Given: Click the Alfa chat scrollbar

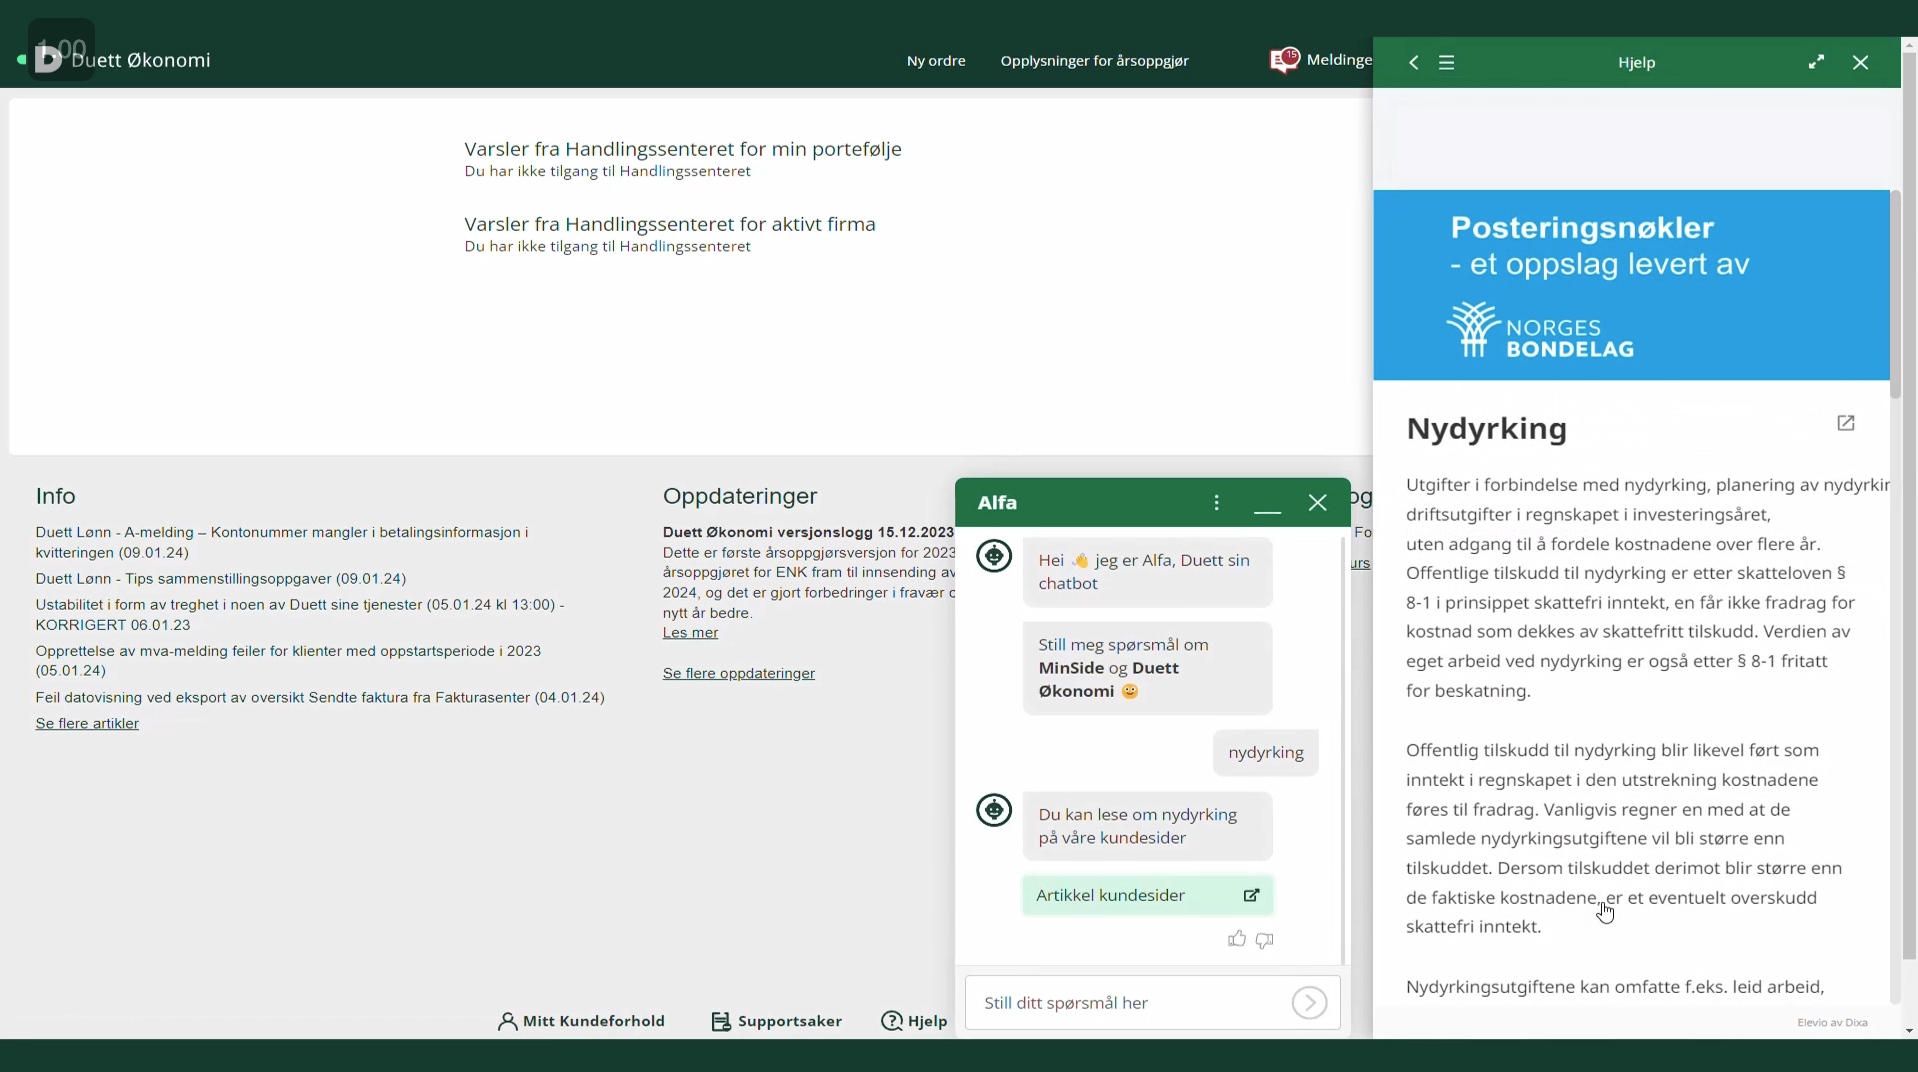Looking at the screenshot, I should click(x=1343, y=750).
